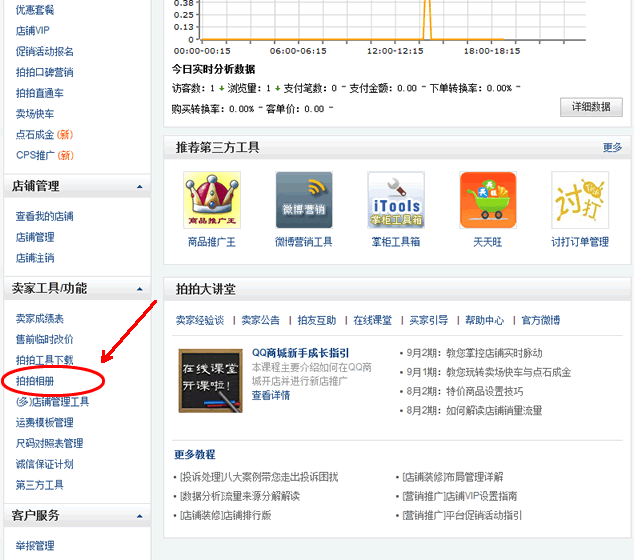The height and width of the screenshot is (560, 634).
Task: Open 拍拍工具下载 in the sidebar
Action: [44, 360]
